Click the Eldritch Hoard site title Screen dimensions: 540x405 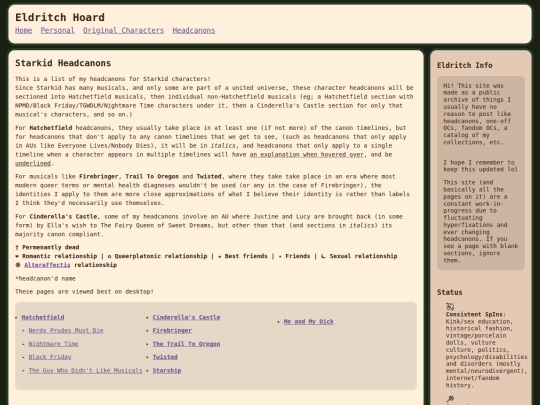coord(60,17)
